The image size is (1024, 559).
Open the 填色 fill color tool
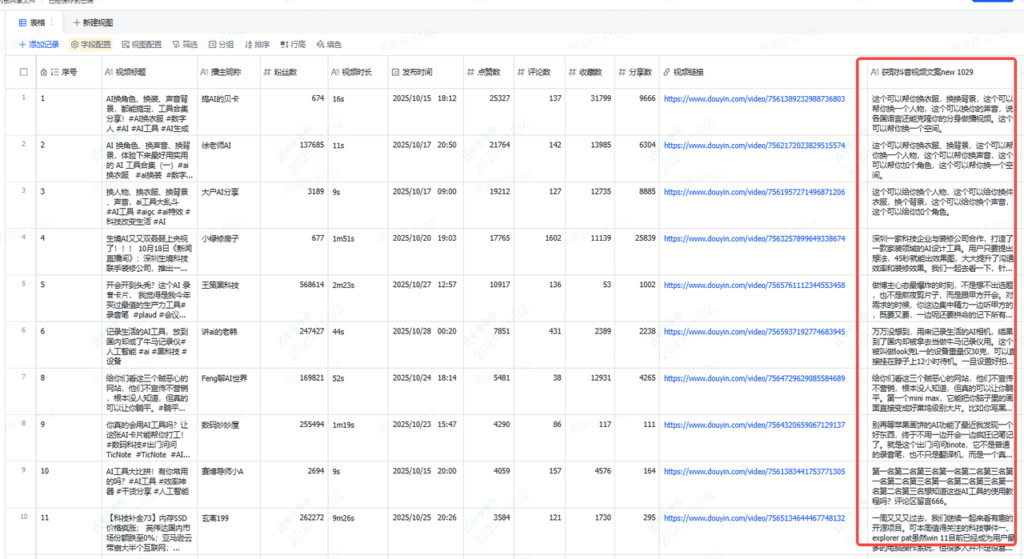tap(329, 45)
